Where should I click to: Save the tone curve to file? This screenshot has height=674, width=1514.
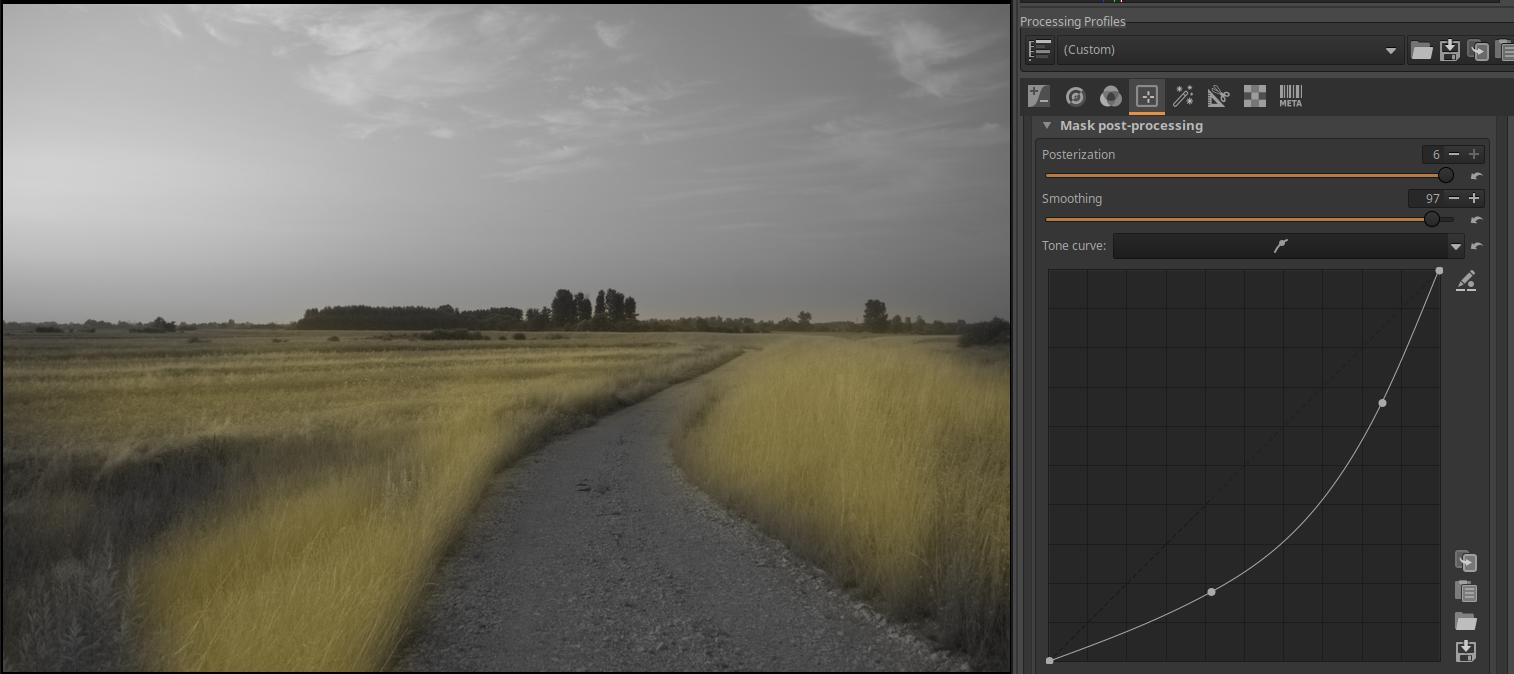1466,651
